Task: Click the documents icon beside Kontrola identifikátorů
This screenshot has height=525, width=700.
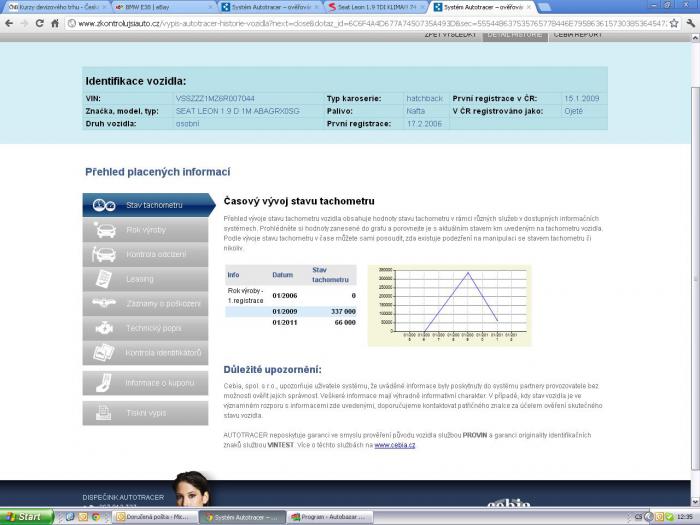Action: click(x=104, y=352)
